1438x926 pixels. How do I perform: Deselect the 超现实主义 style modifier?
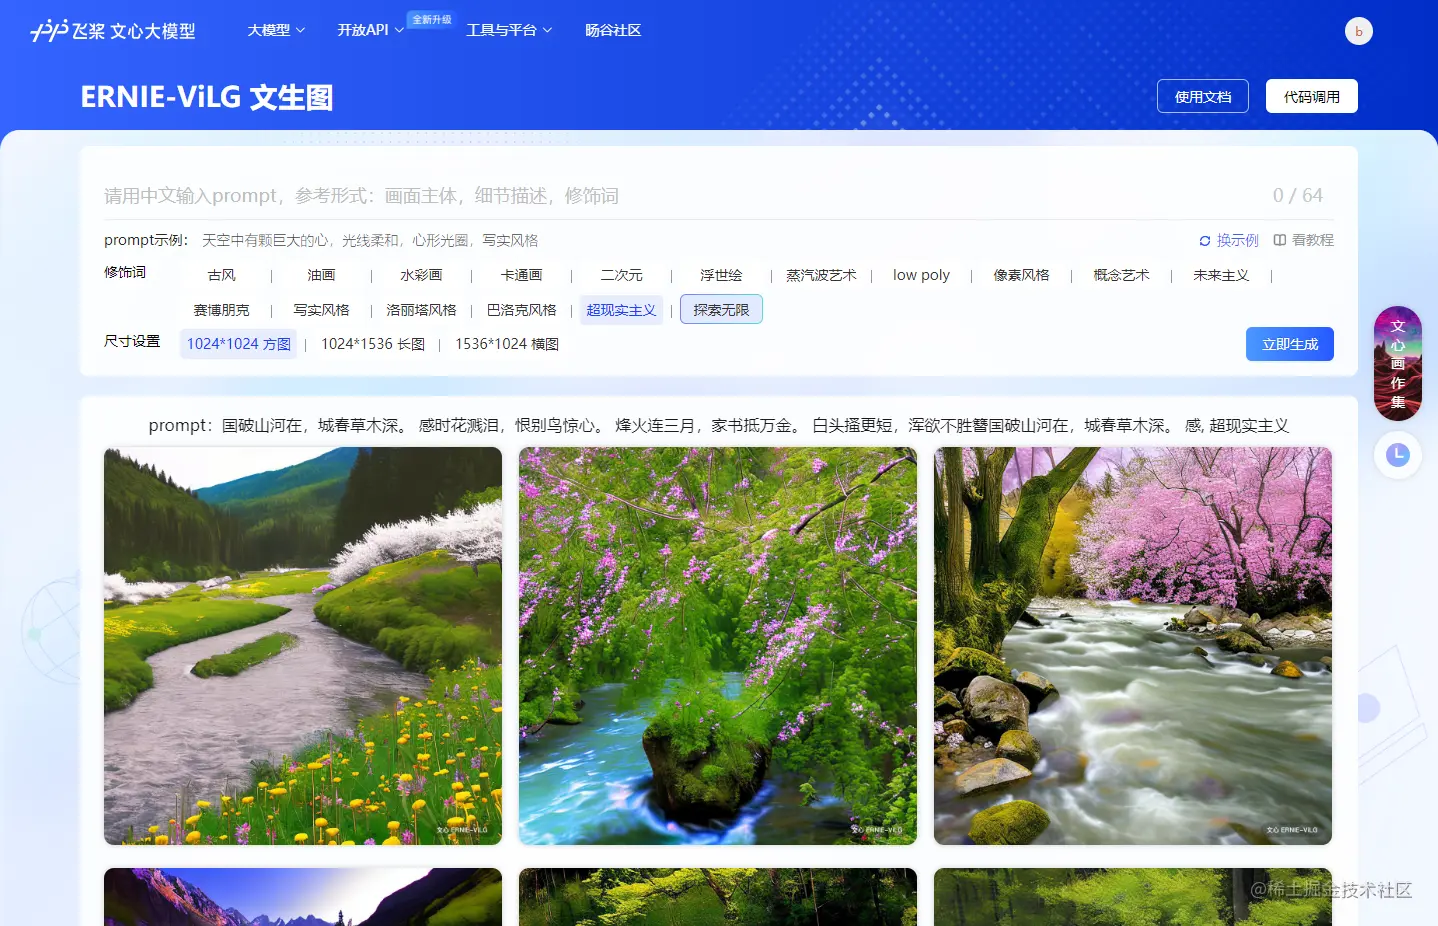coord(621,310)
